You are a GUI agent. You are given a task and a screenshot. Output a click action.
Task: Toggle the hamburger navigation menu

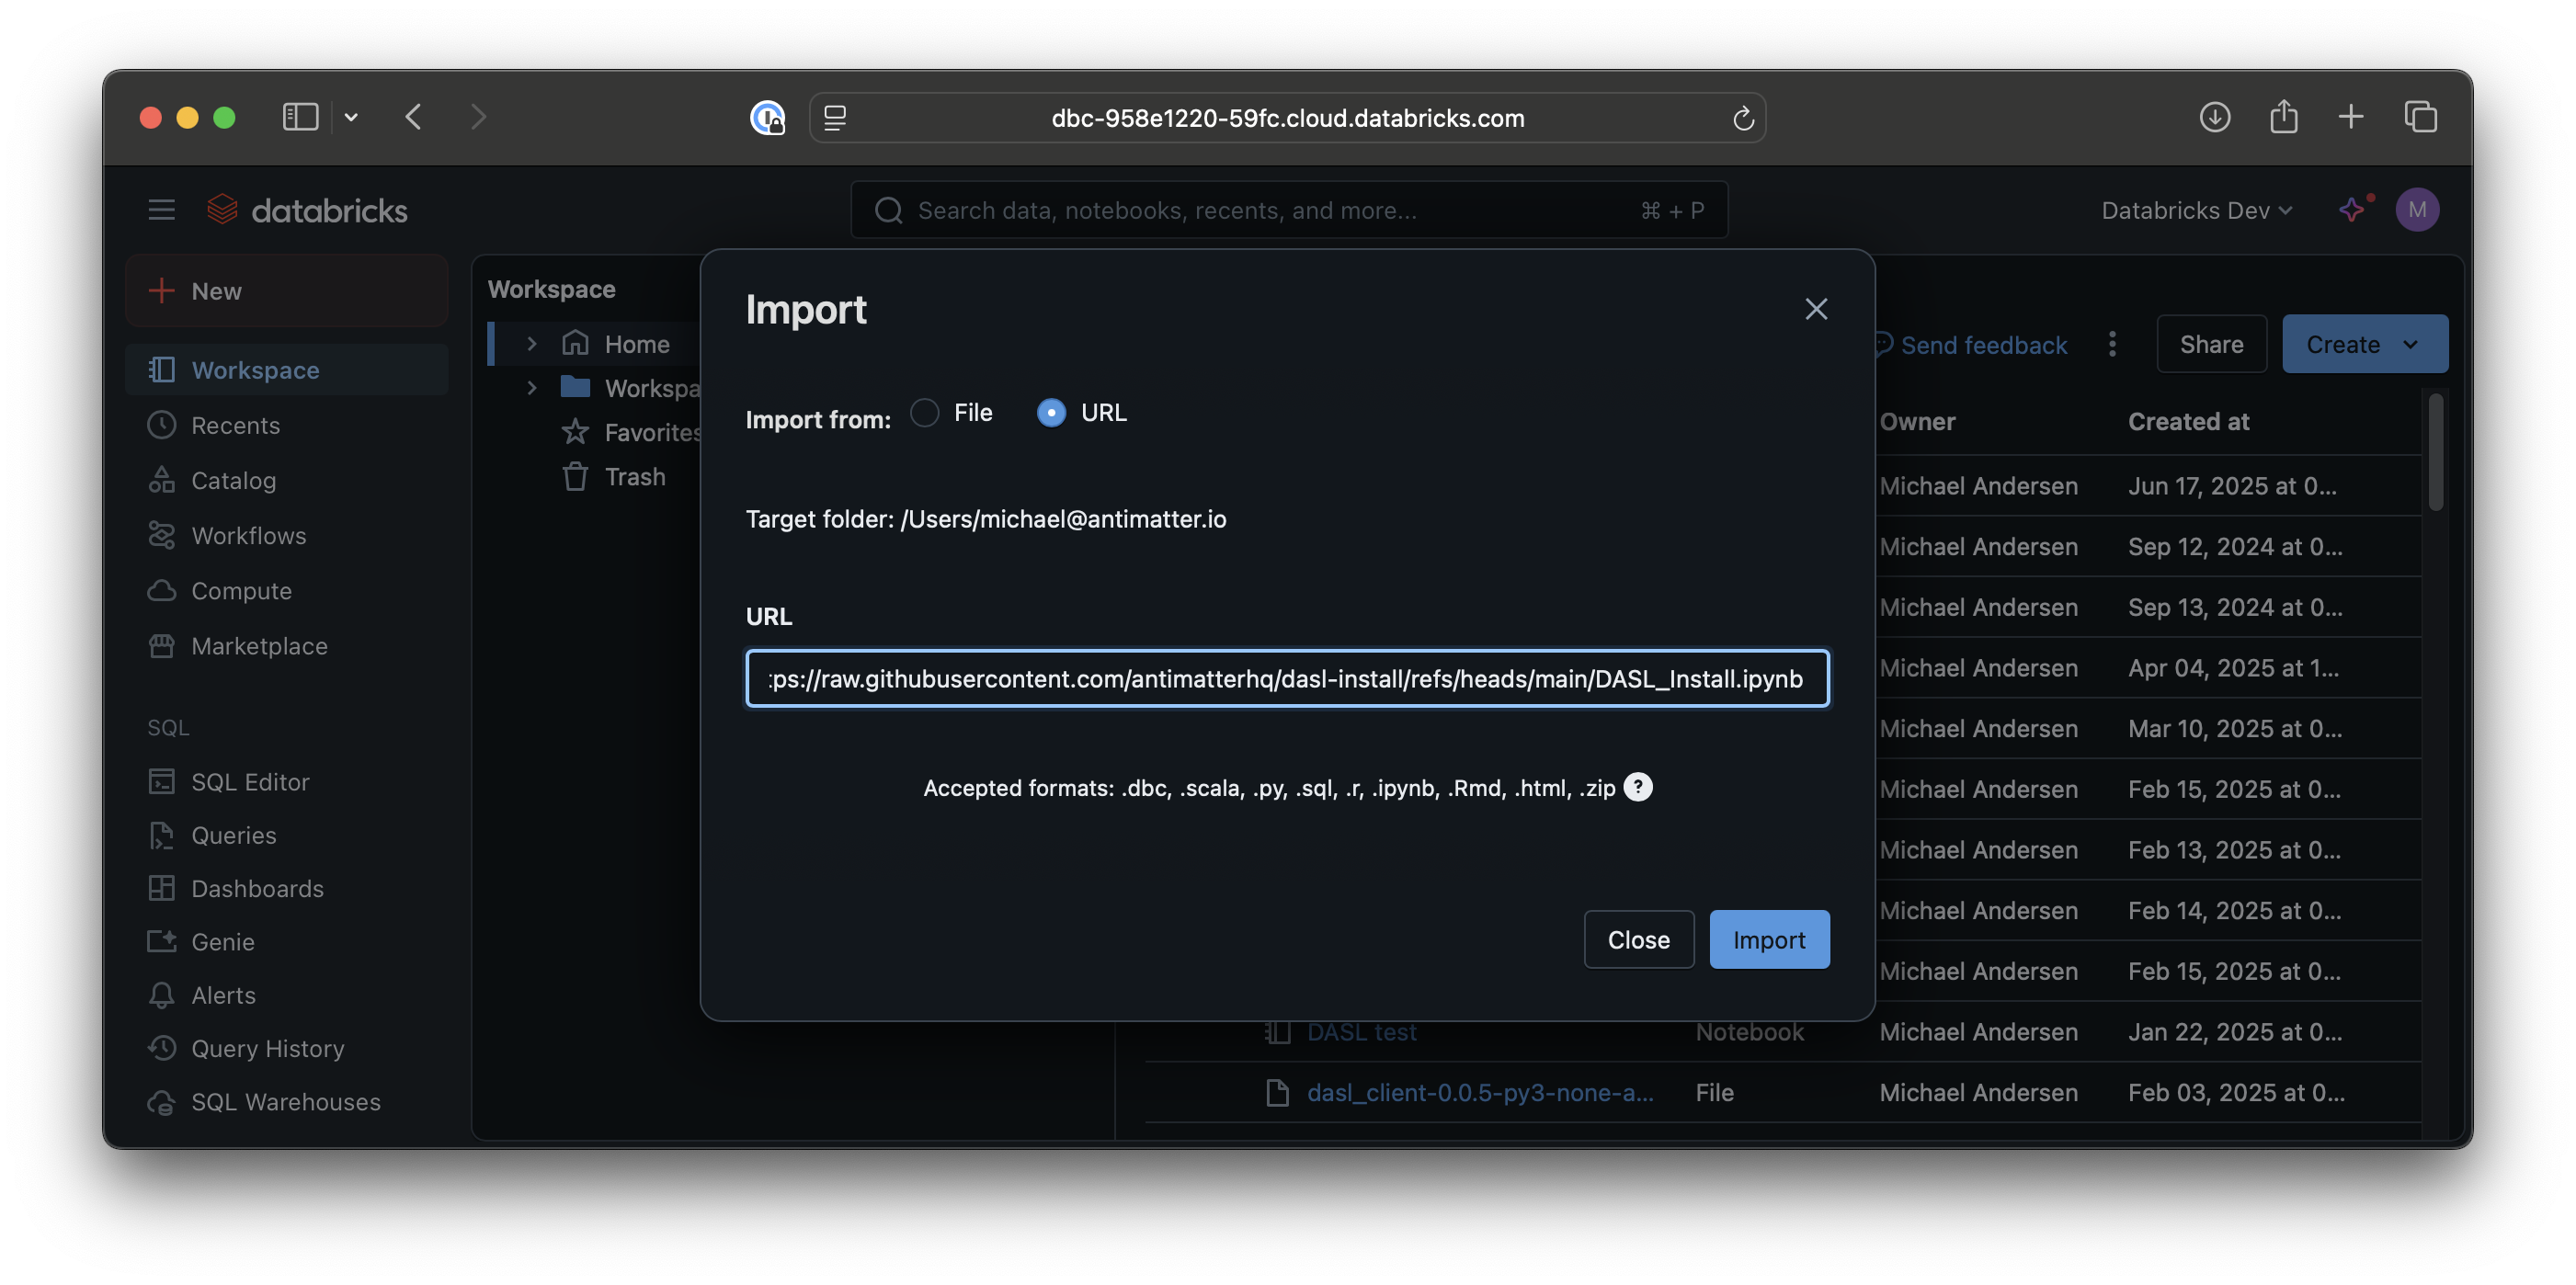pos(161,210)
